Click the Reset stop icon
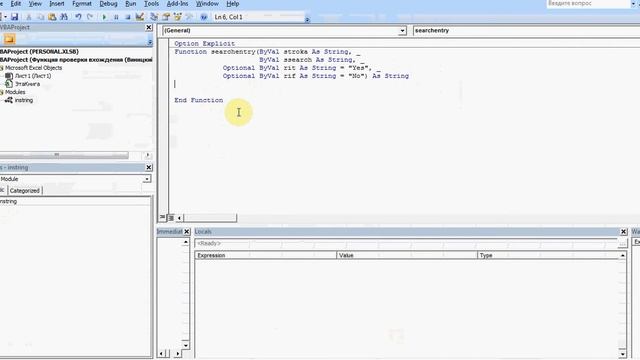640x360 pixels. click(x=128, y=17)
